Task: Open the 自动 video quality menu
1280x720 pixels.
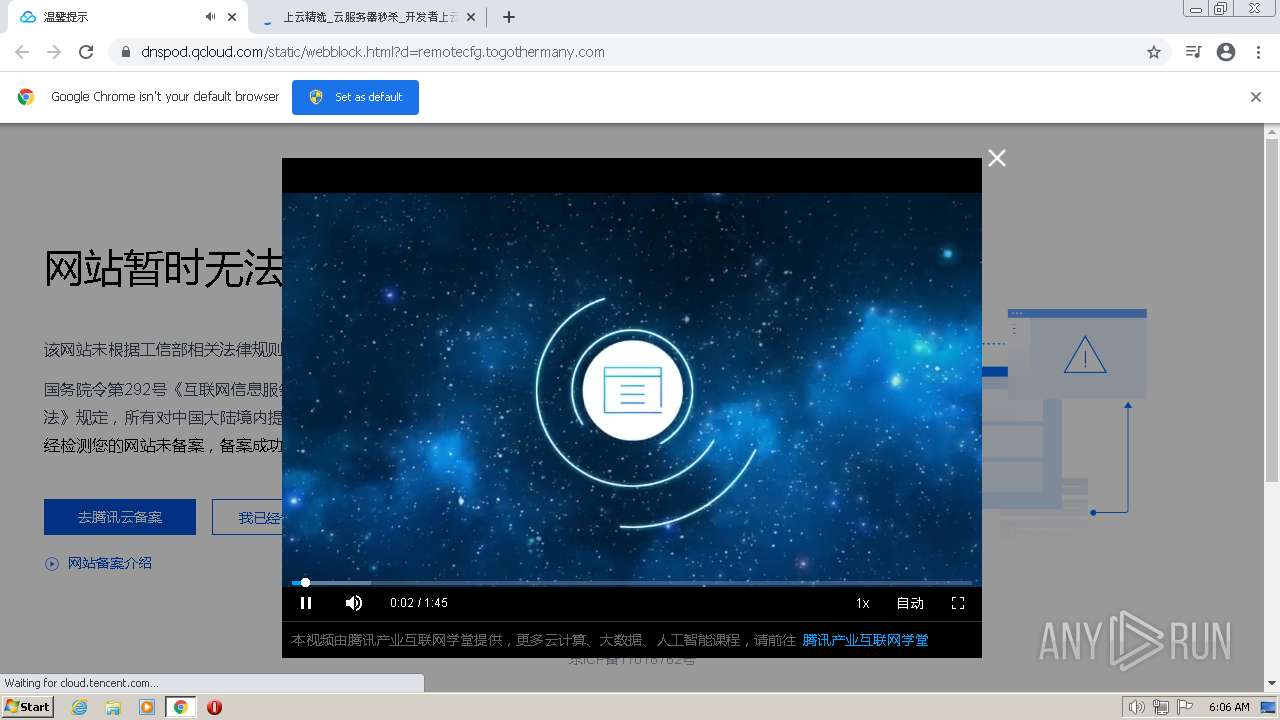Action: click(x=910, y=603)
